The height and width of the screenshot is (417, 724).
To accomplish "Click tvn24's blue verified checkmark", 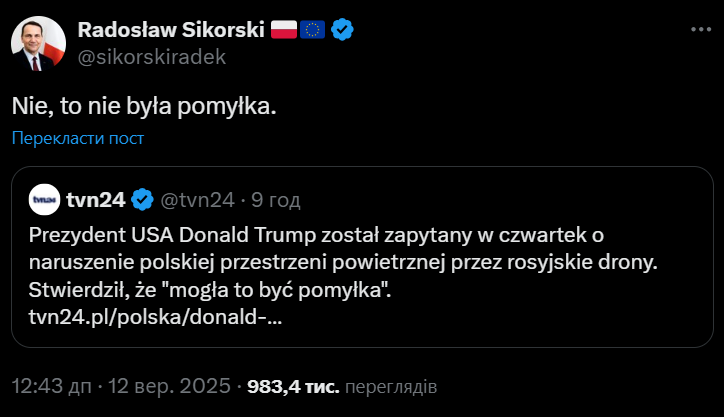I will pos(143,200).
